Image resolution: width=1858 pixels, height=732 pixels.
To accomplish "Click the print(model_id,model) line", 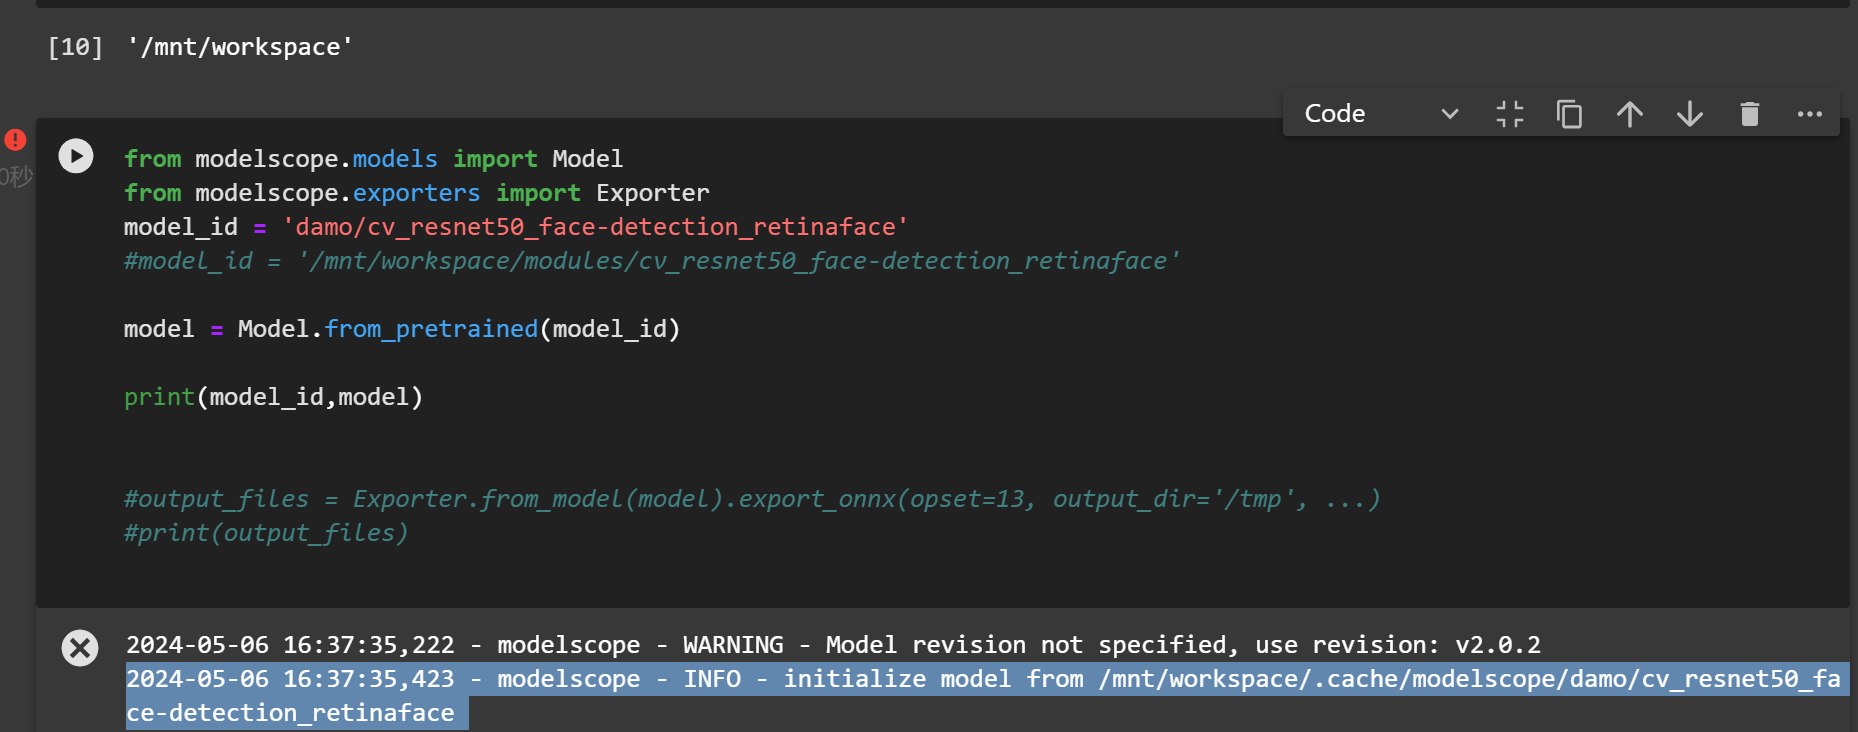I will coord(274,397).
